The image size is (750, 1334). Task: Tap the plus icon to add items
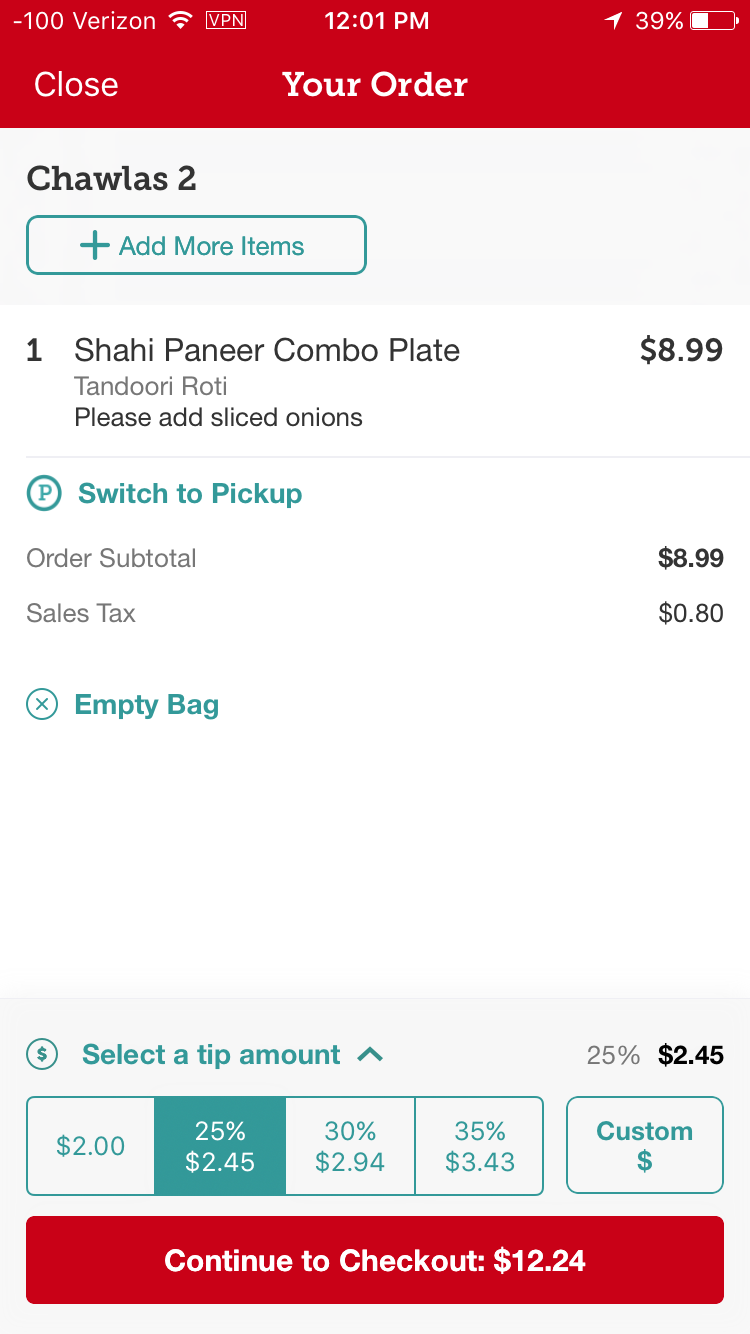tap(94, 246)
